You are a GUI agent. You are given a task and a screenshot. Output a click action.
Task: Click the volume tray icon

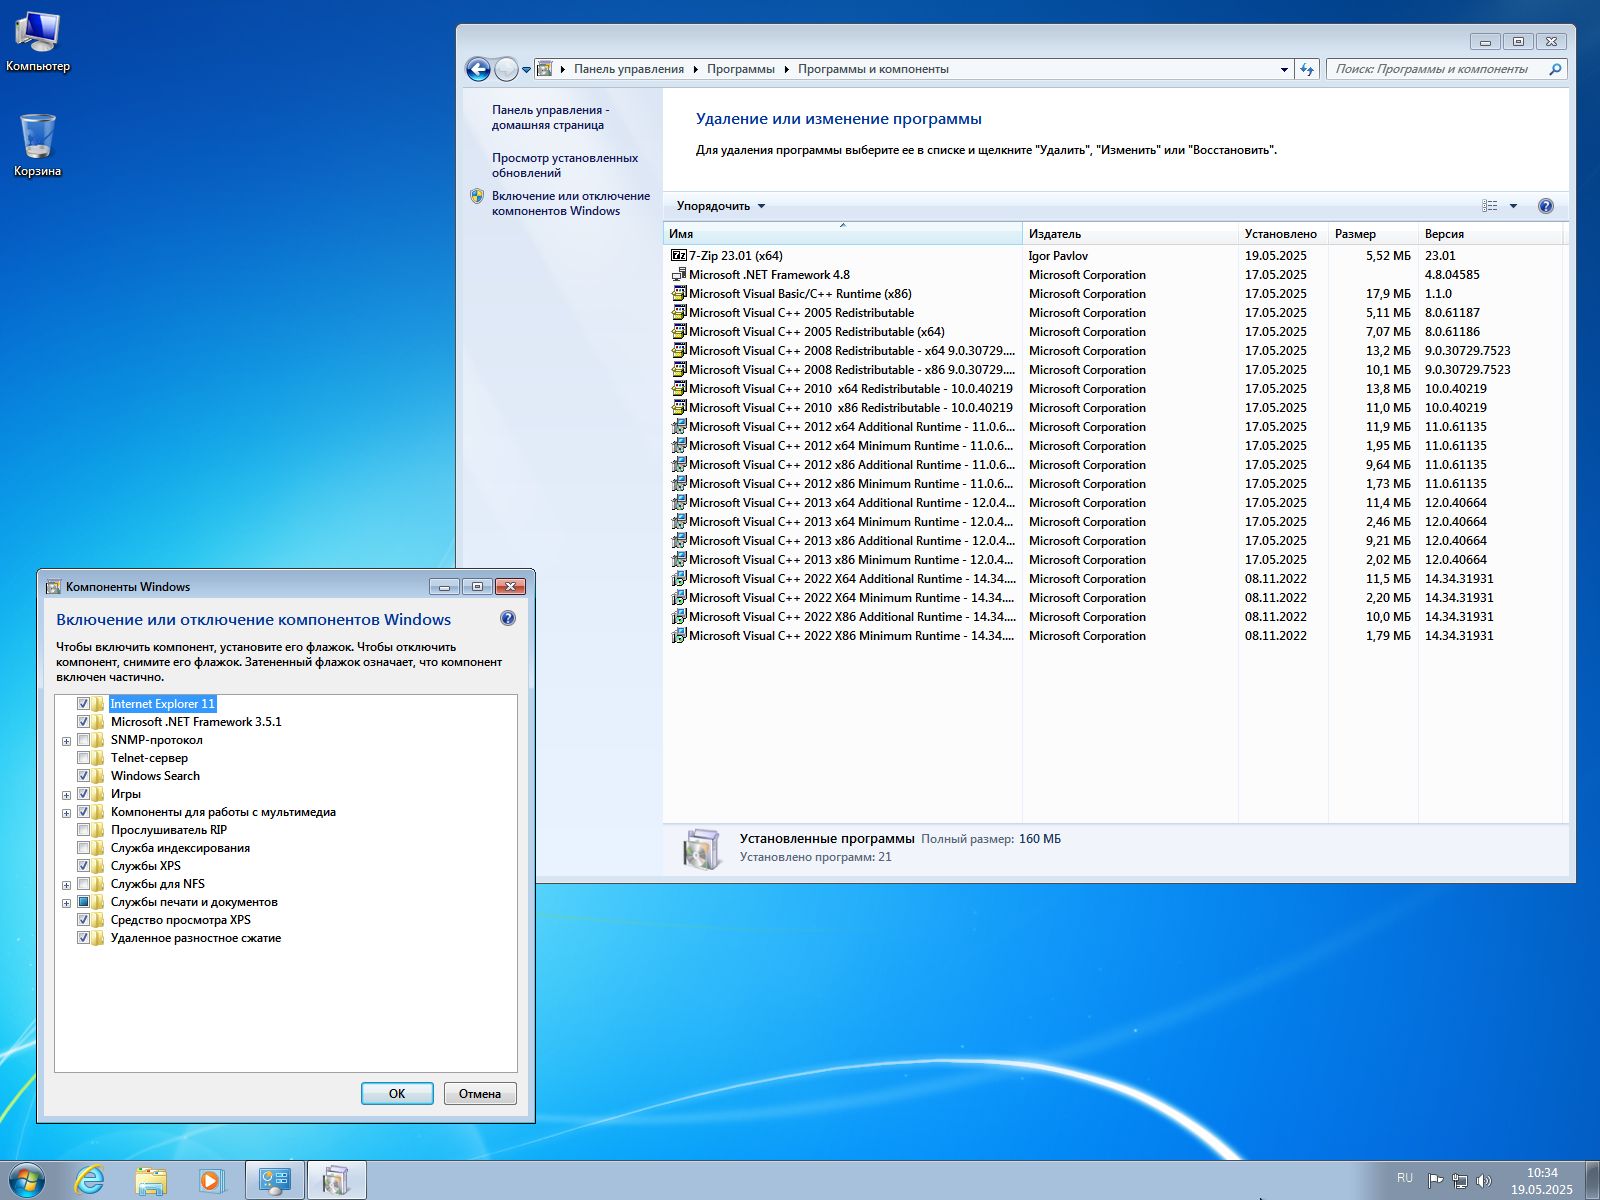[1484, 1181]
